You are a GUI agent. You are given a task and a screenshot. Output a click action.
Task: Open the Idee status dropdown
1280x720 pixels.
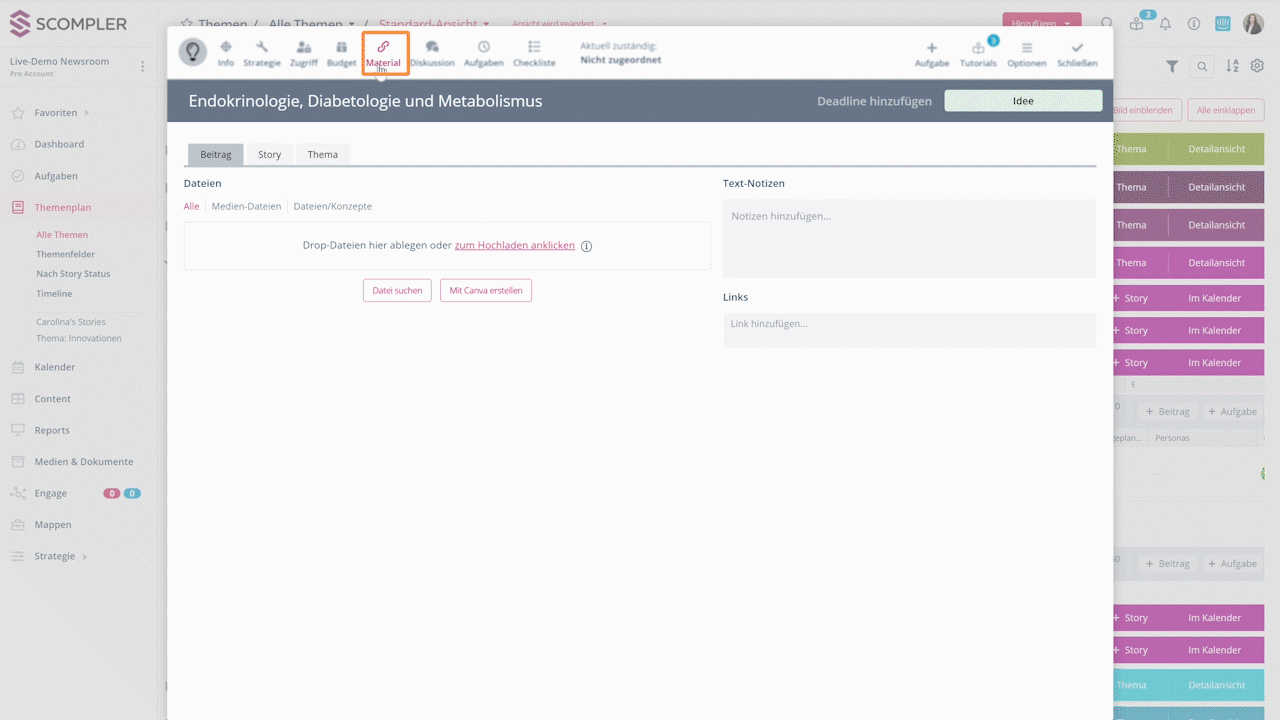pyautogui.click(x=1023, y=101)
